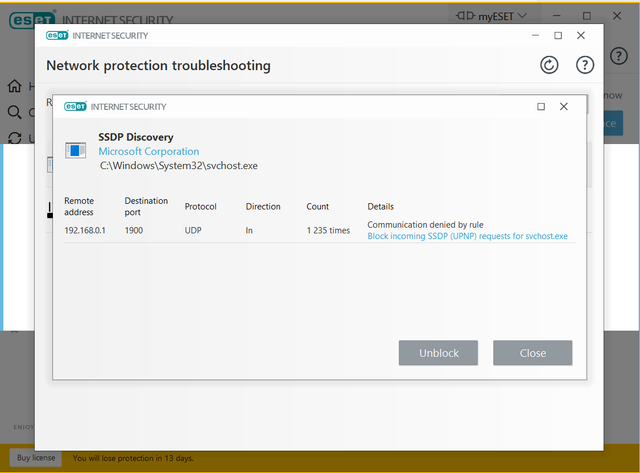
Task: Open the myESET dropdown in main window
Action: click(491, 16)
